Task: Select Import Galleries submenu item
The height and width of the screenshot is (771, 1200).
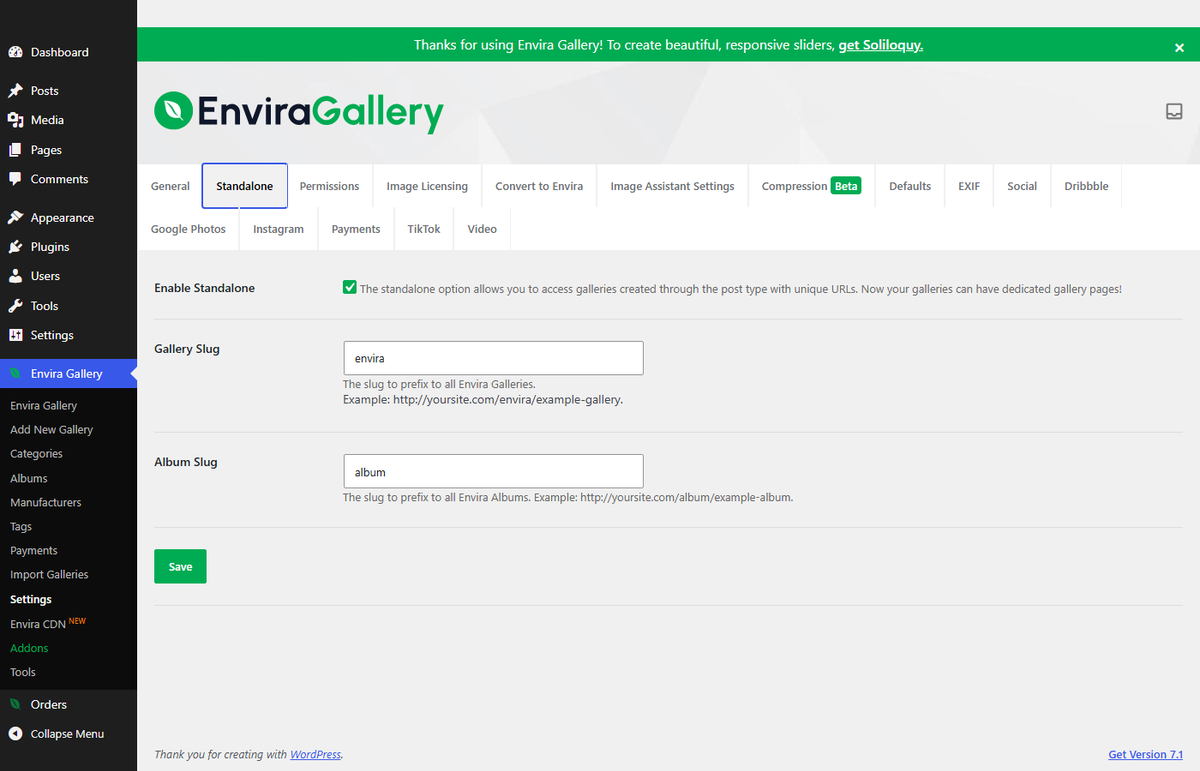Action: 49,575
